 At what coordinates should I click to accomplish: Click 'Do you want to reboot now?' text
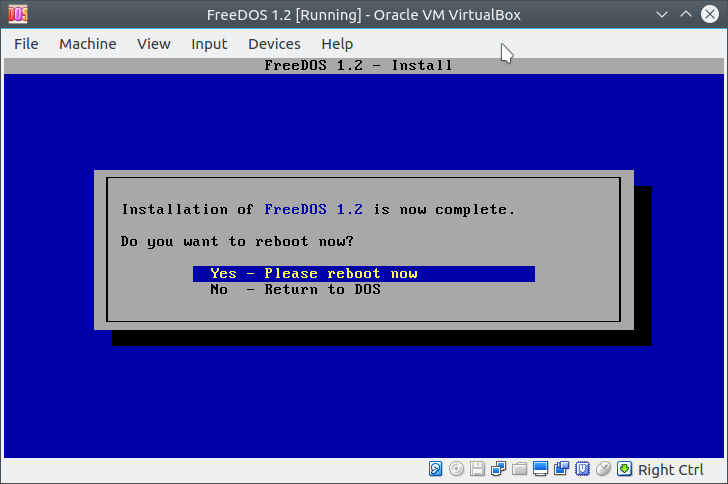pos(237,242)
